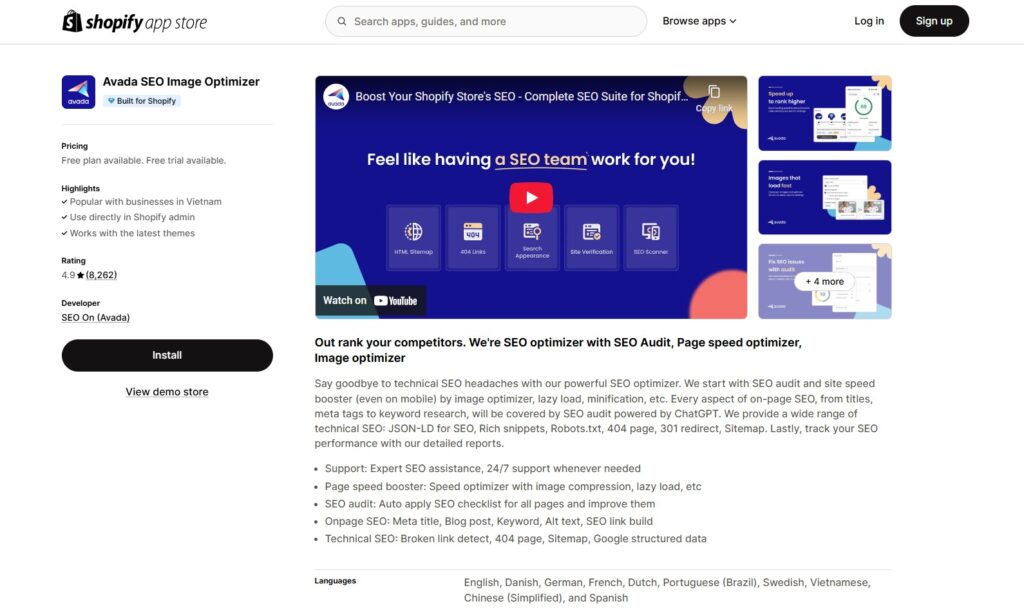This screenshot has height=615, width=1024.
Task: Click the Copy link icon on video
Action: (714, 92)
